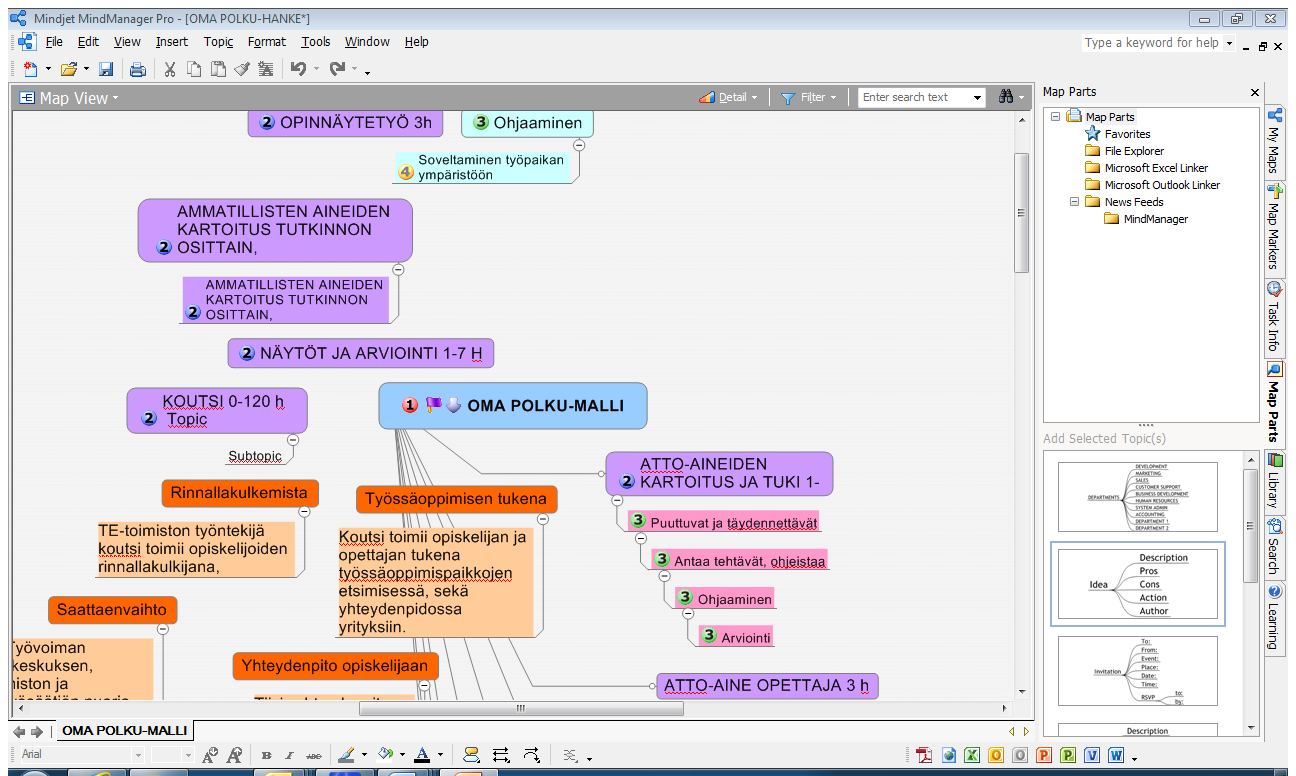This screenshot has width=1296, height=776.
Task: Click the highlight pen color icon
Action: [345, 755]
